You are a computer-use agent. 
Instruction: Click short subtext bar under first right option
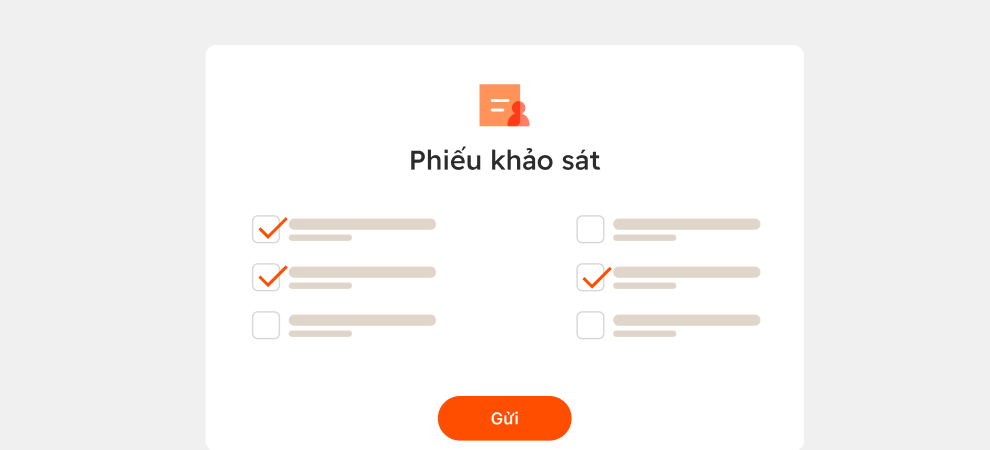pyautogui.click(x=644, y=238)
